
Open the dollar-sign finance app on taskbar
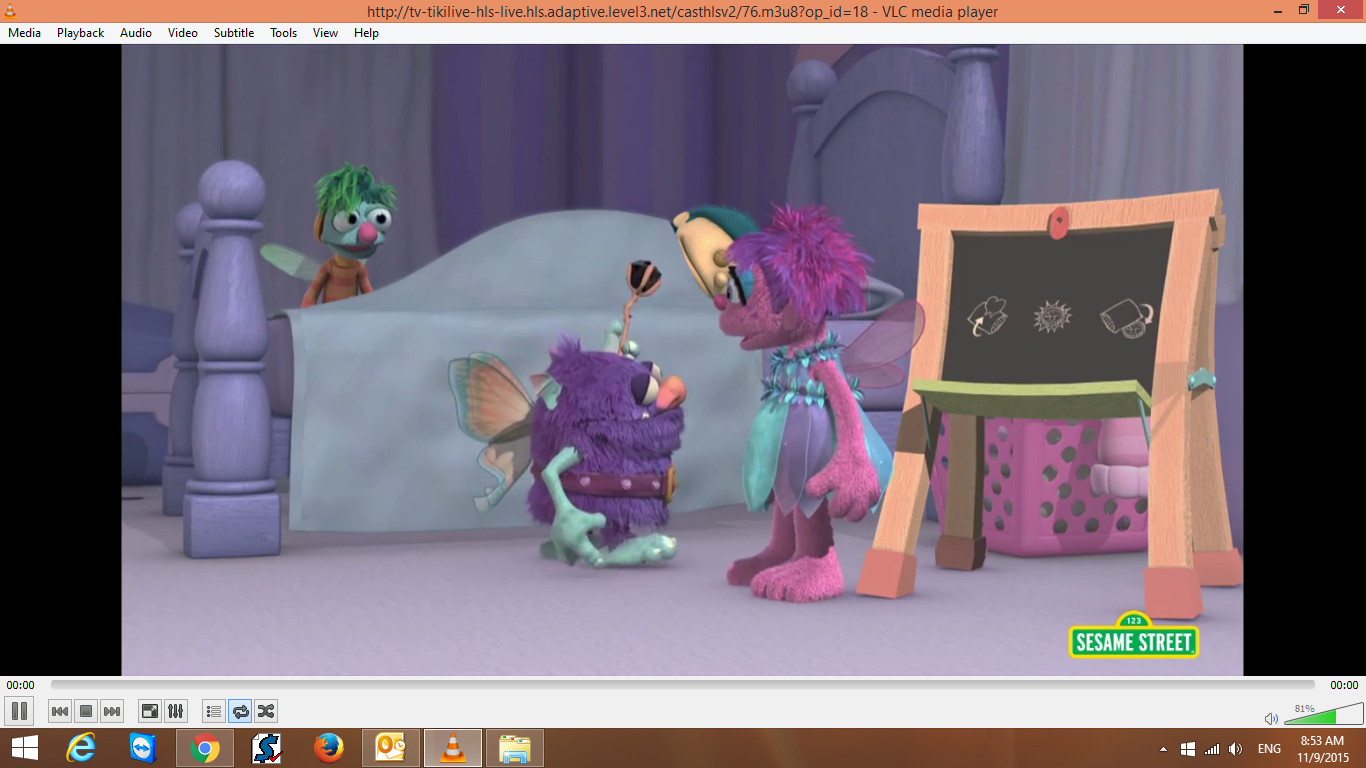coord(267,748)
